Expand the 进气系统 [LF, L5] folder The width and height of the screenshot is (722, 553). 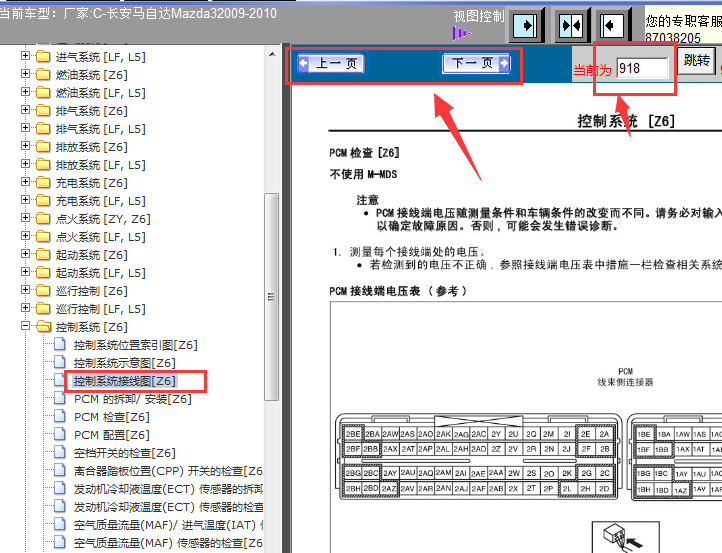25,56
